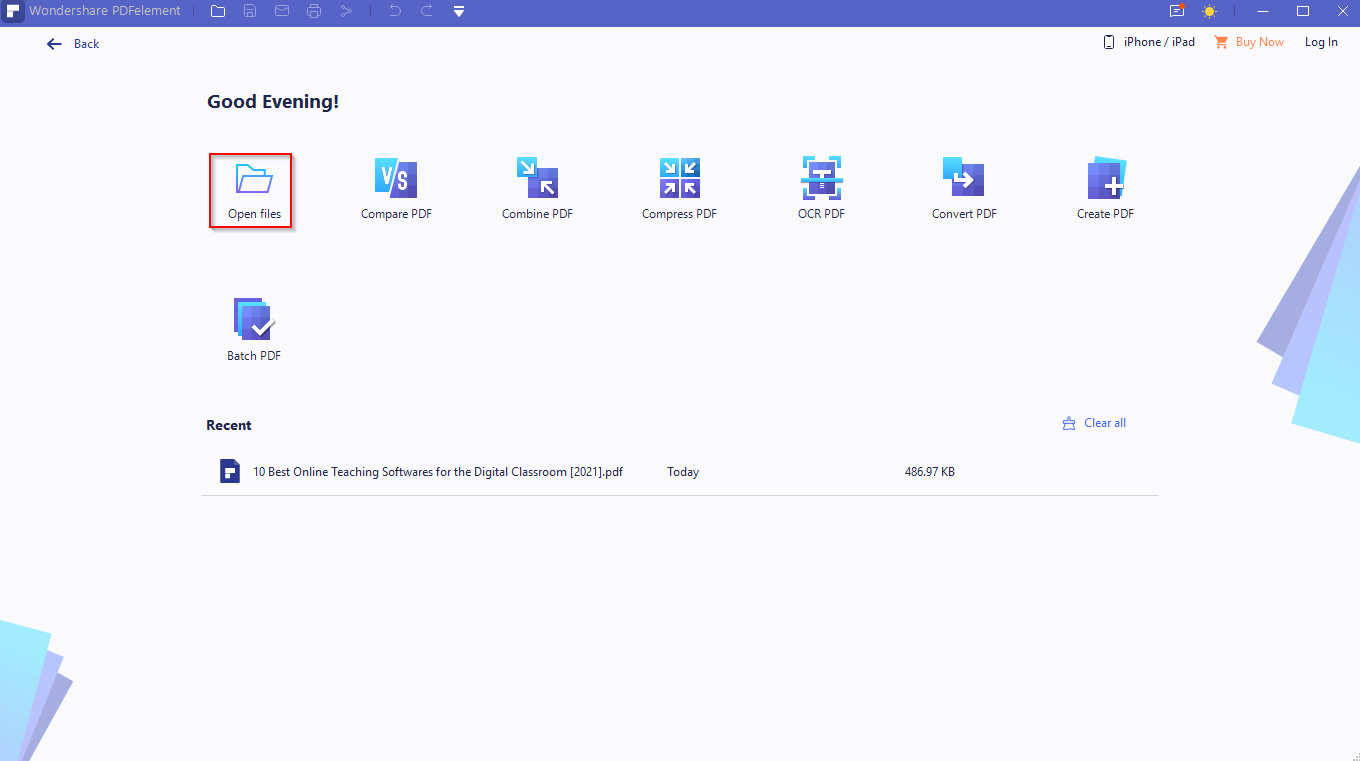Viewport: 1360px width, 761px height.
Task: Click the 'Today' date in the recent list
Action: pos(683,472)
